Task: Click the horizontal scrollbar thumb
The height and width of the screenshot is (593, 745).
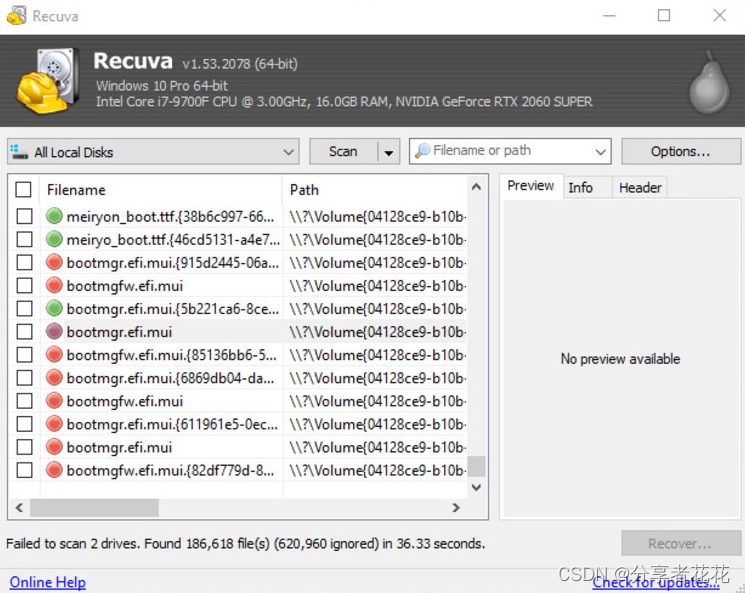Action: [x=95, y=507]
